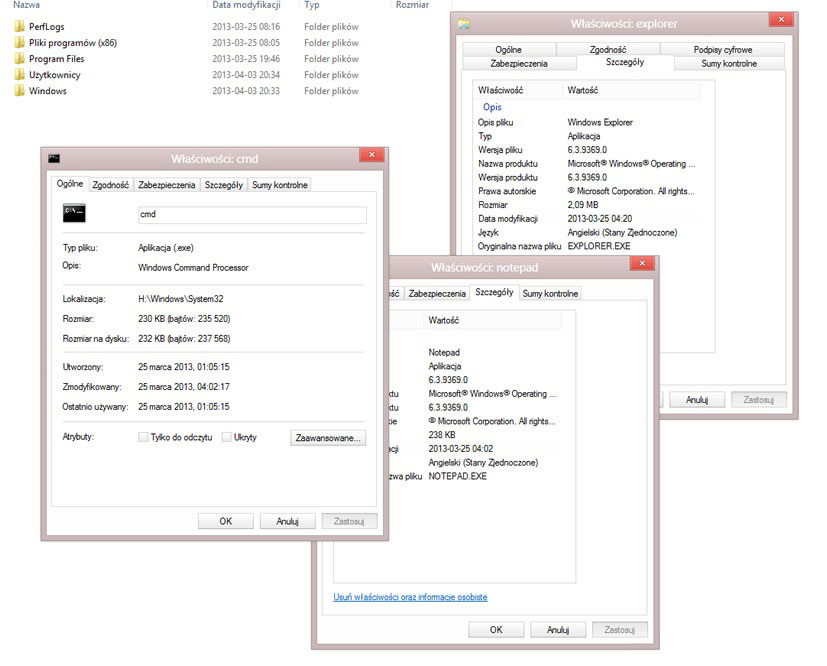Select 'Opis' group heading in explorer details
The image size is (827, 666).
point(492,107)
